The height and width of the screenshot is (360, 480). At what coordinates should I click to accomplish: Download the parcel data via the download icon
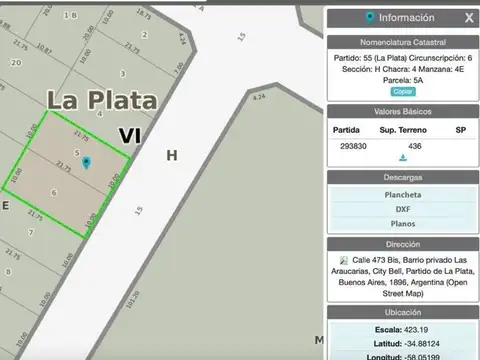403,158
